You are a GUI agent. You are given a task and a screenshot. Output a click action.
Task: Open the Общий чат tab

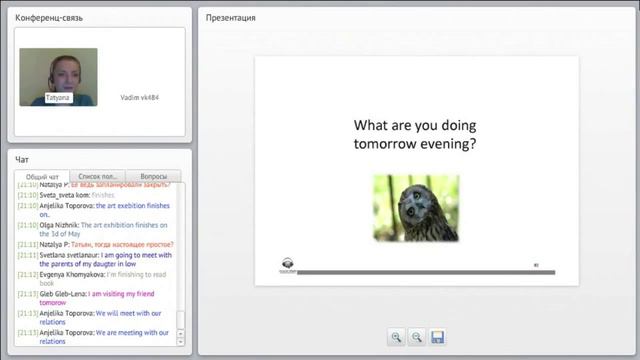point(42,177)
